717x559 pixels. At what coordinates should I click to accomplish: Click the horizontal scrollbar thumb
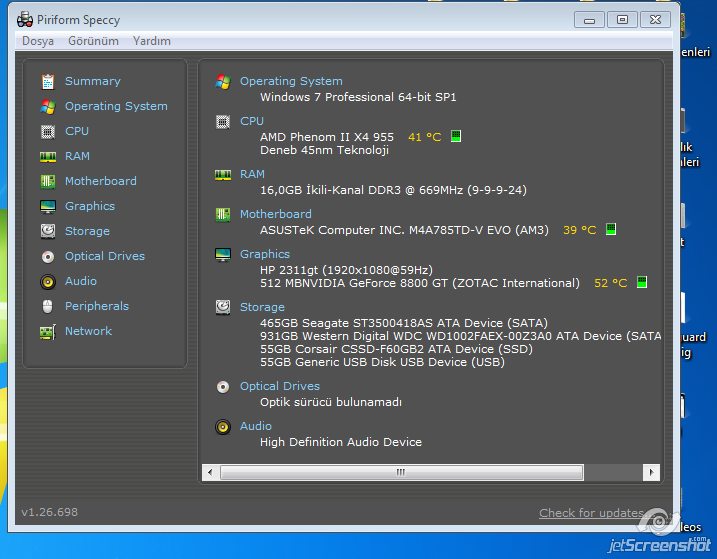(x=401, y=473)
